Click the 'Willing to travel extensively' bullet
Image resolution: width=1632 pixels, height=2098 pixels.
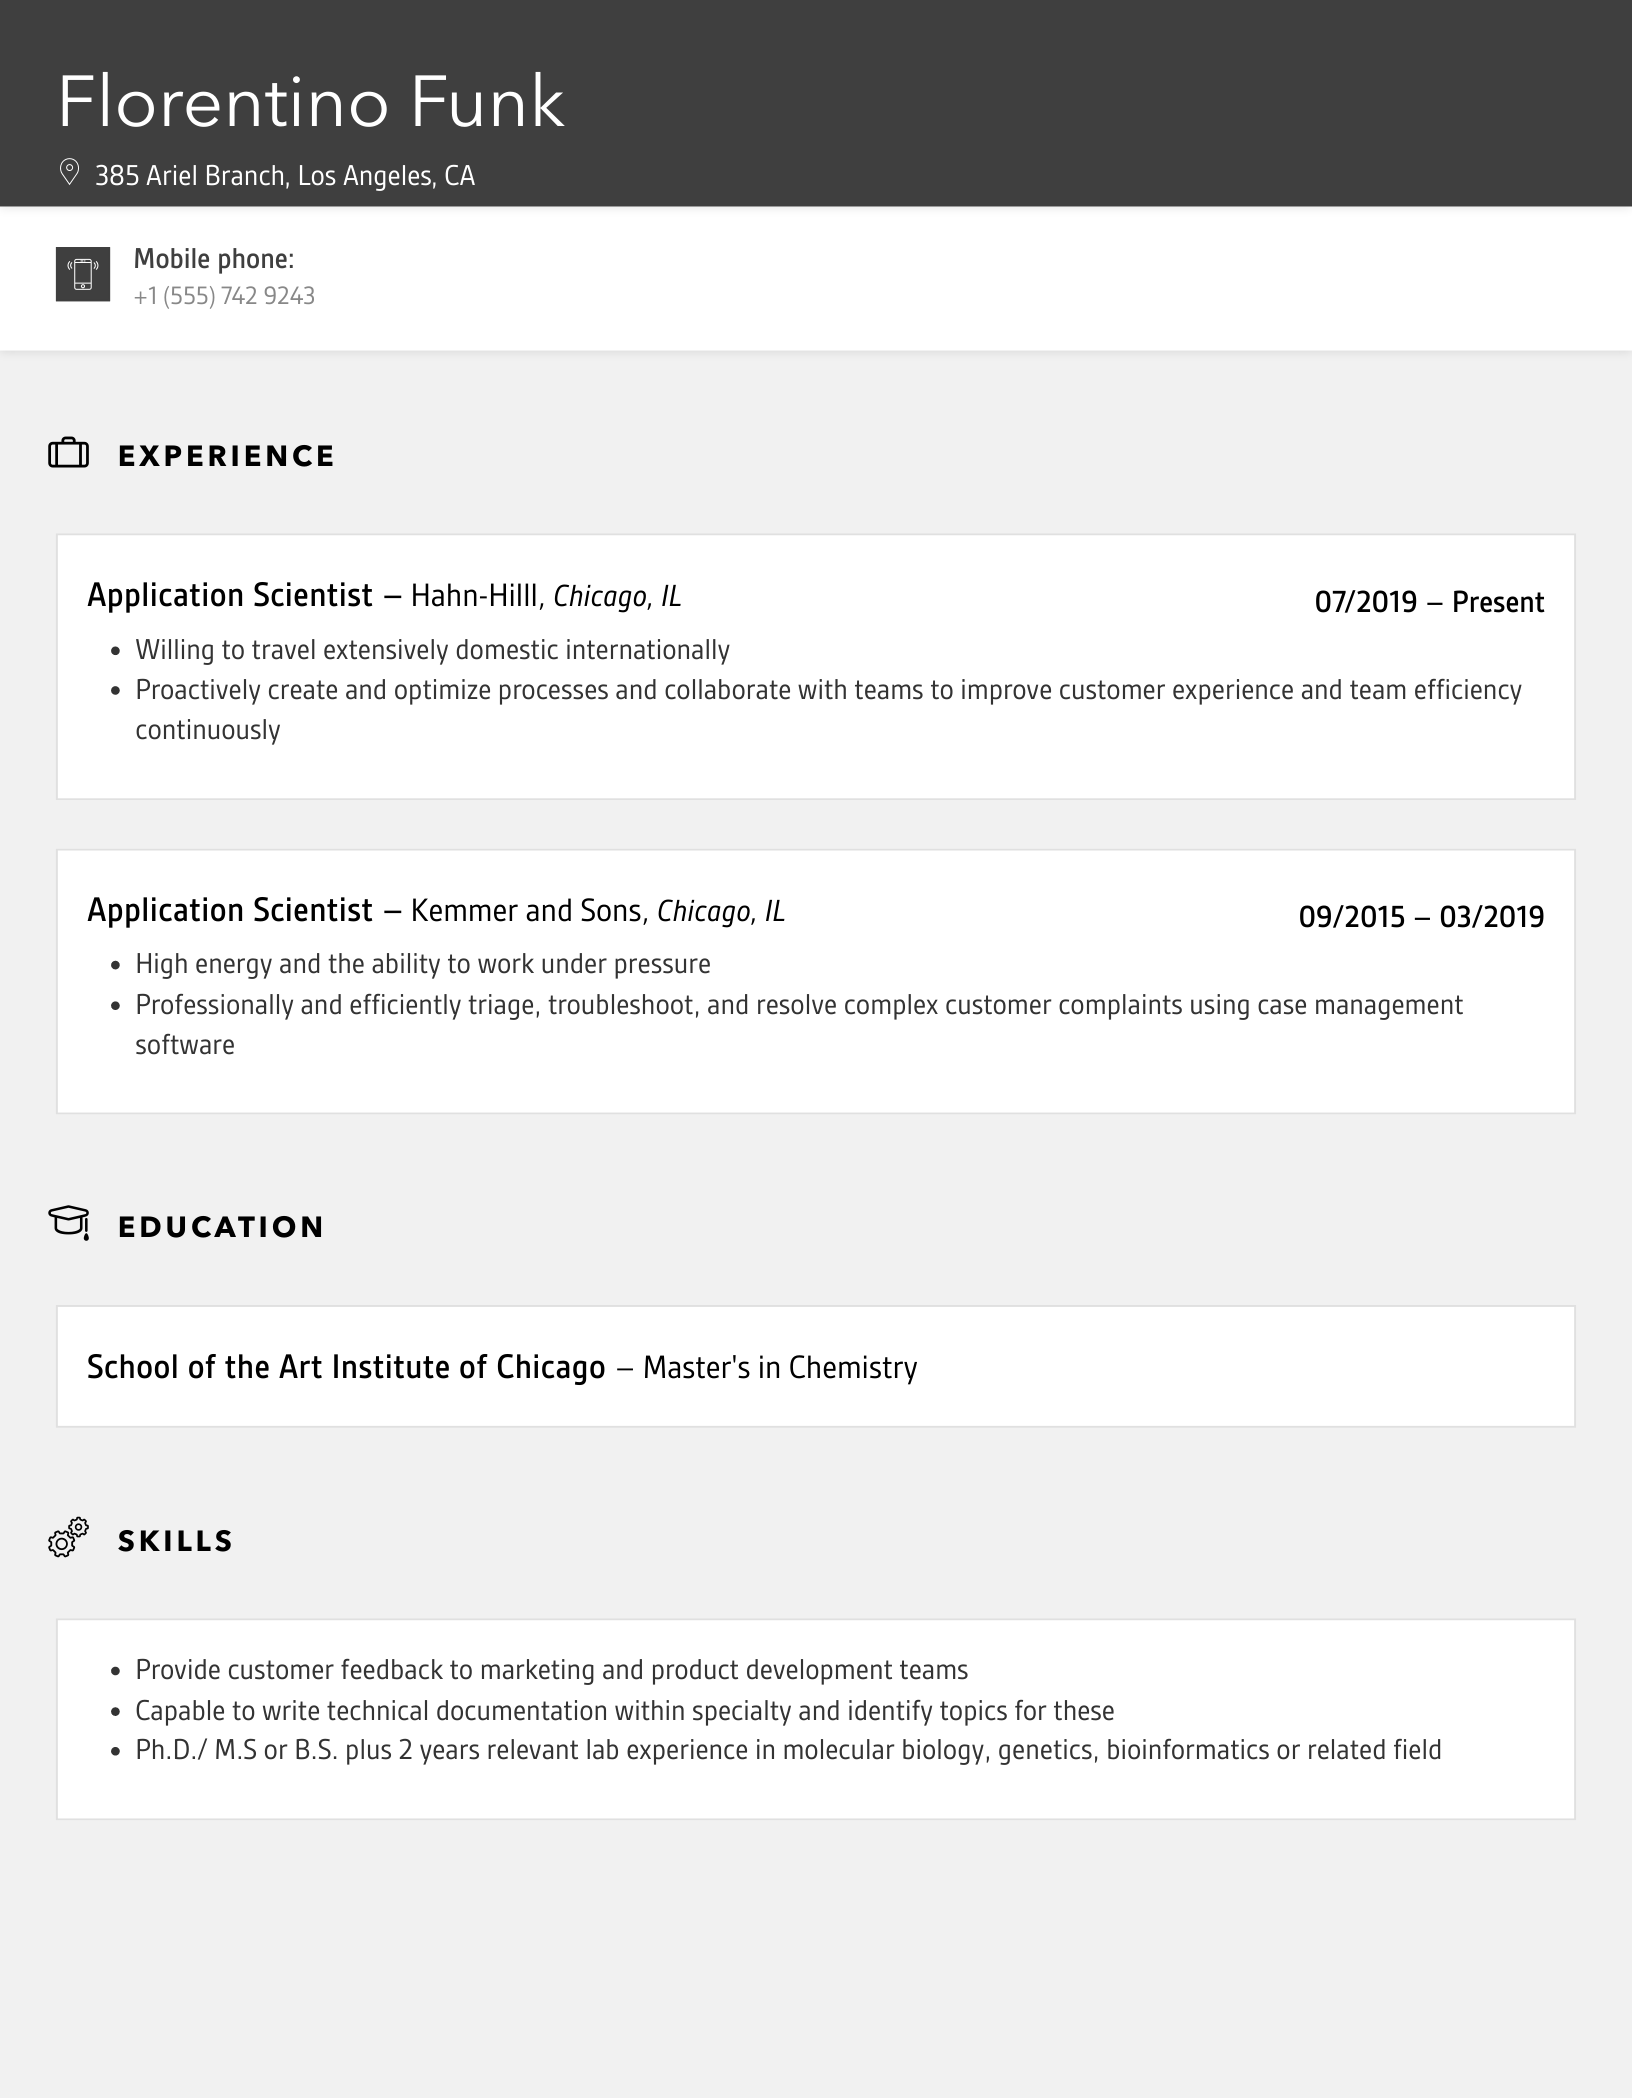coord(432,650)
